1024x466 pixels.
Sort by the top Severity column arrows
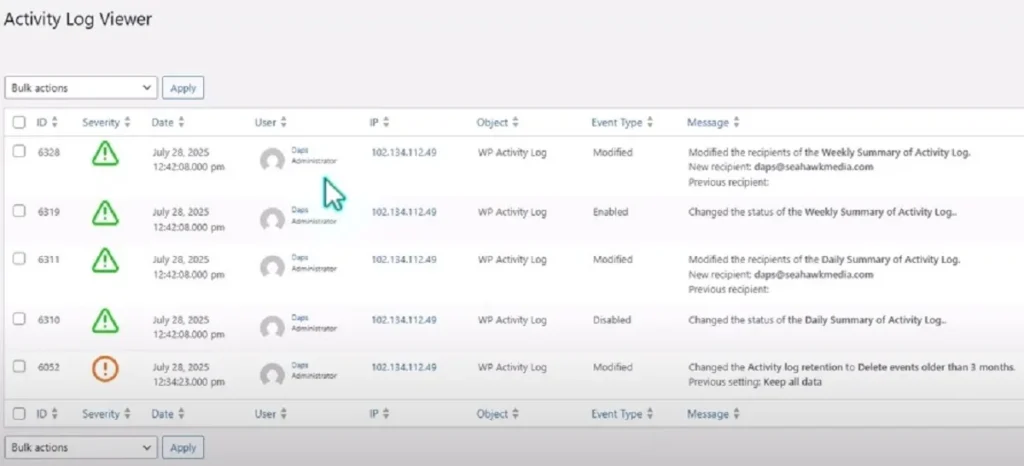127,122
